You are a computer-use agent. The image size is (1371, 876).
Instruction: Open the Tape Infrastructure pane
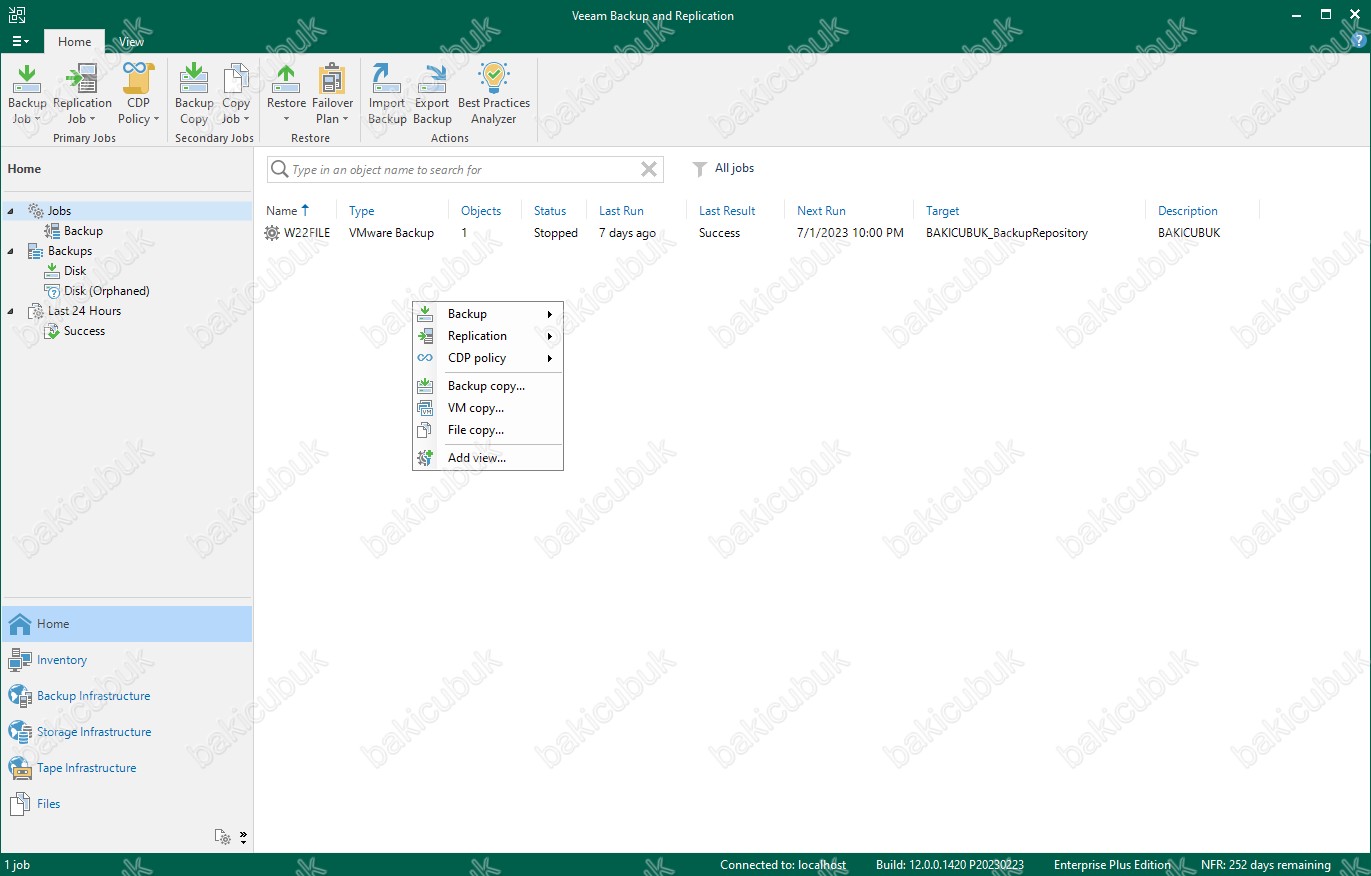[x=127, y=768]
